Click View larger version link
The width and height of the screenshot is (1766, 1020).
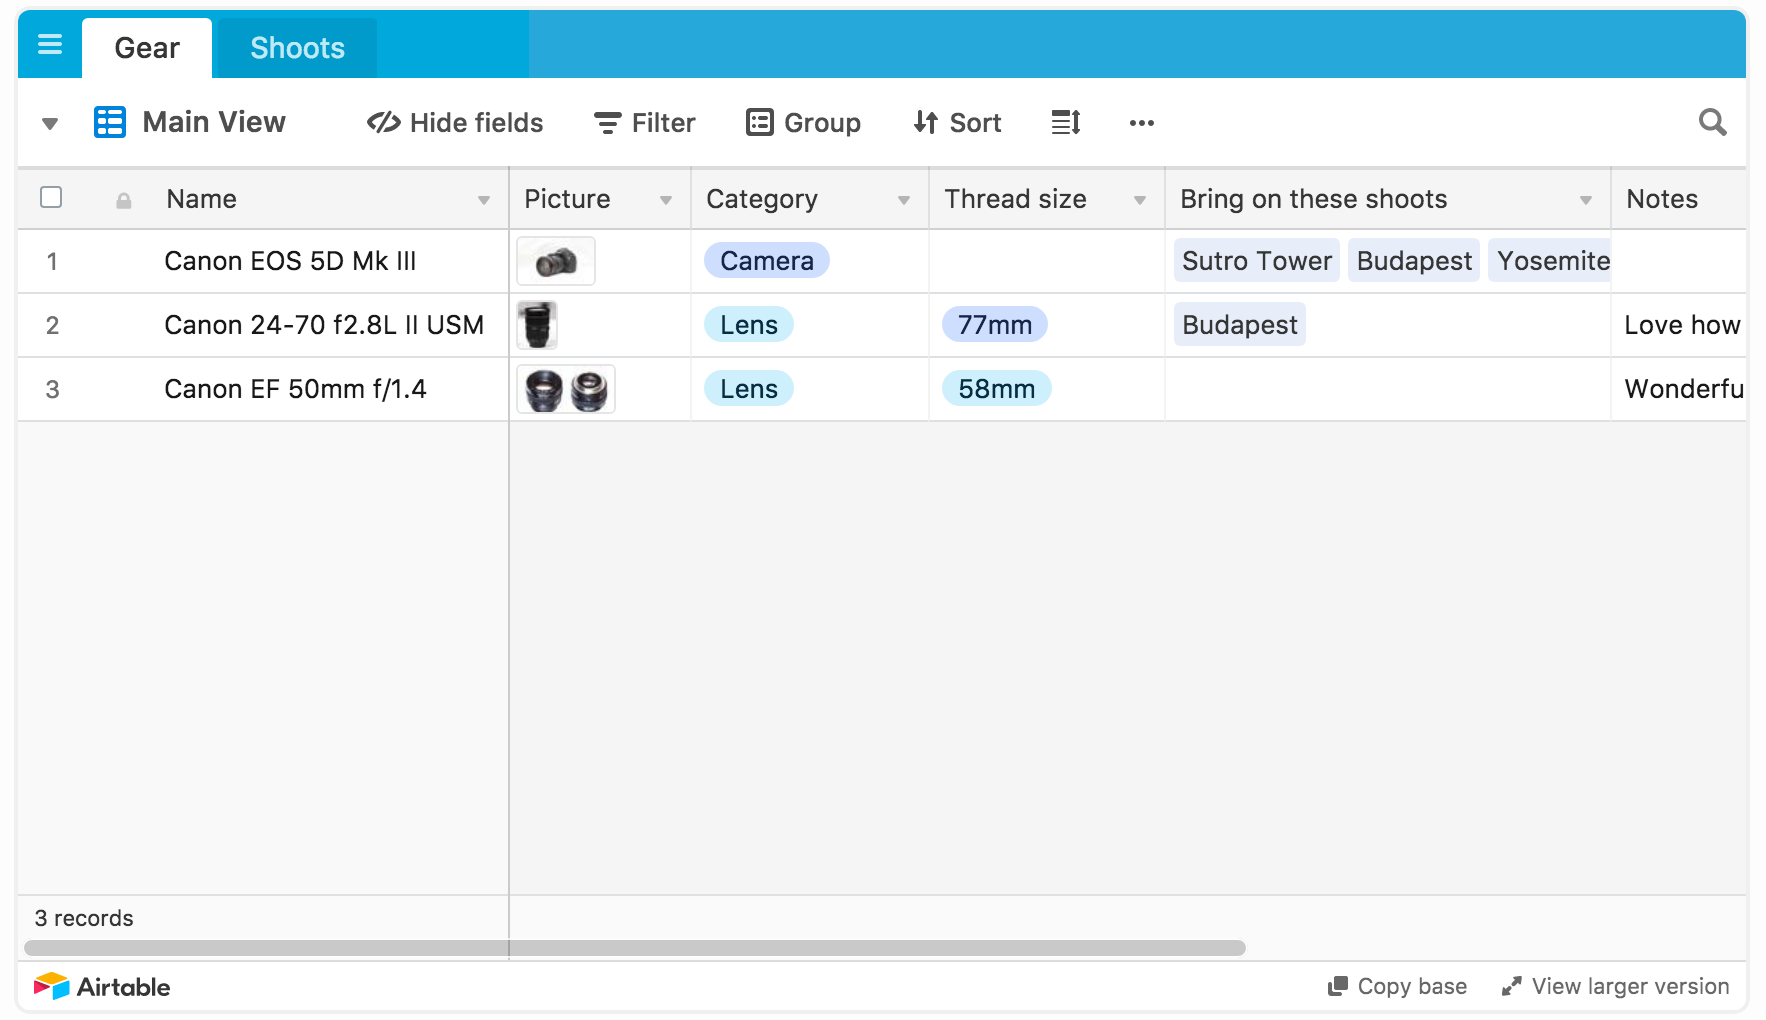click(x=1615, y=986)
